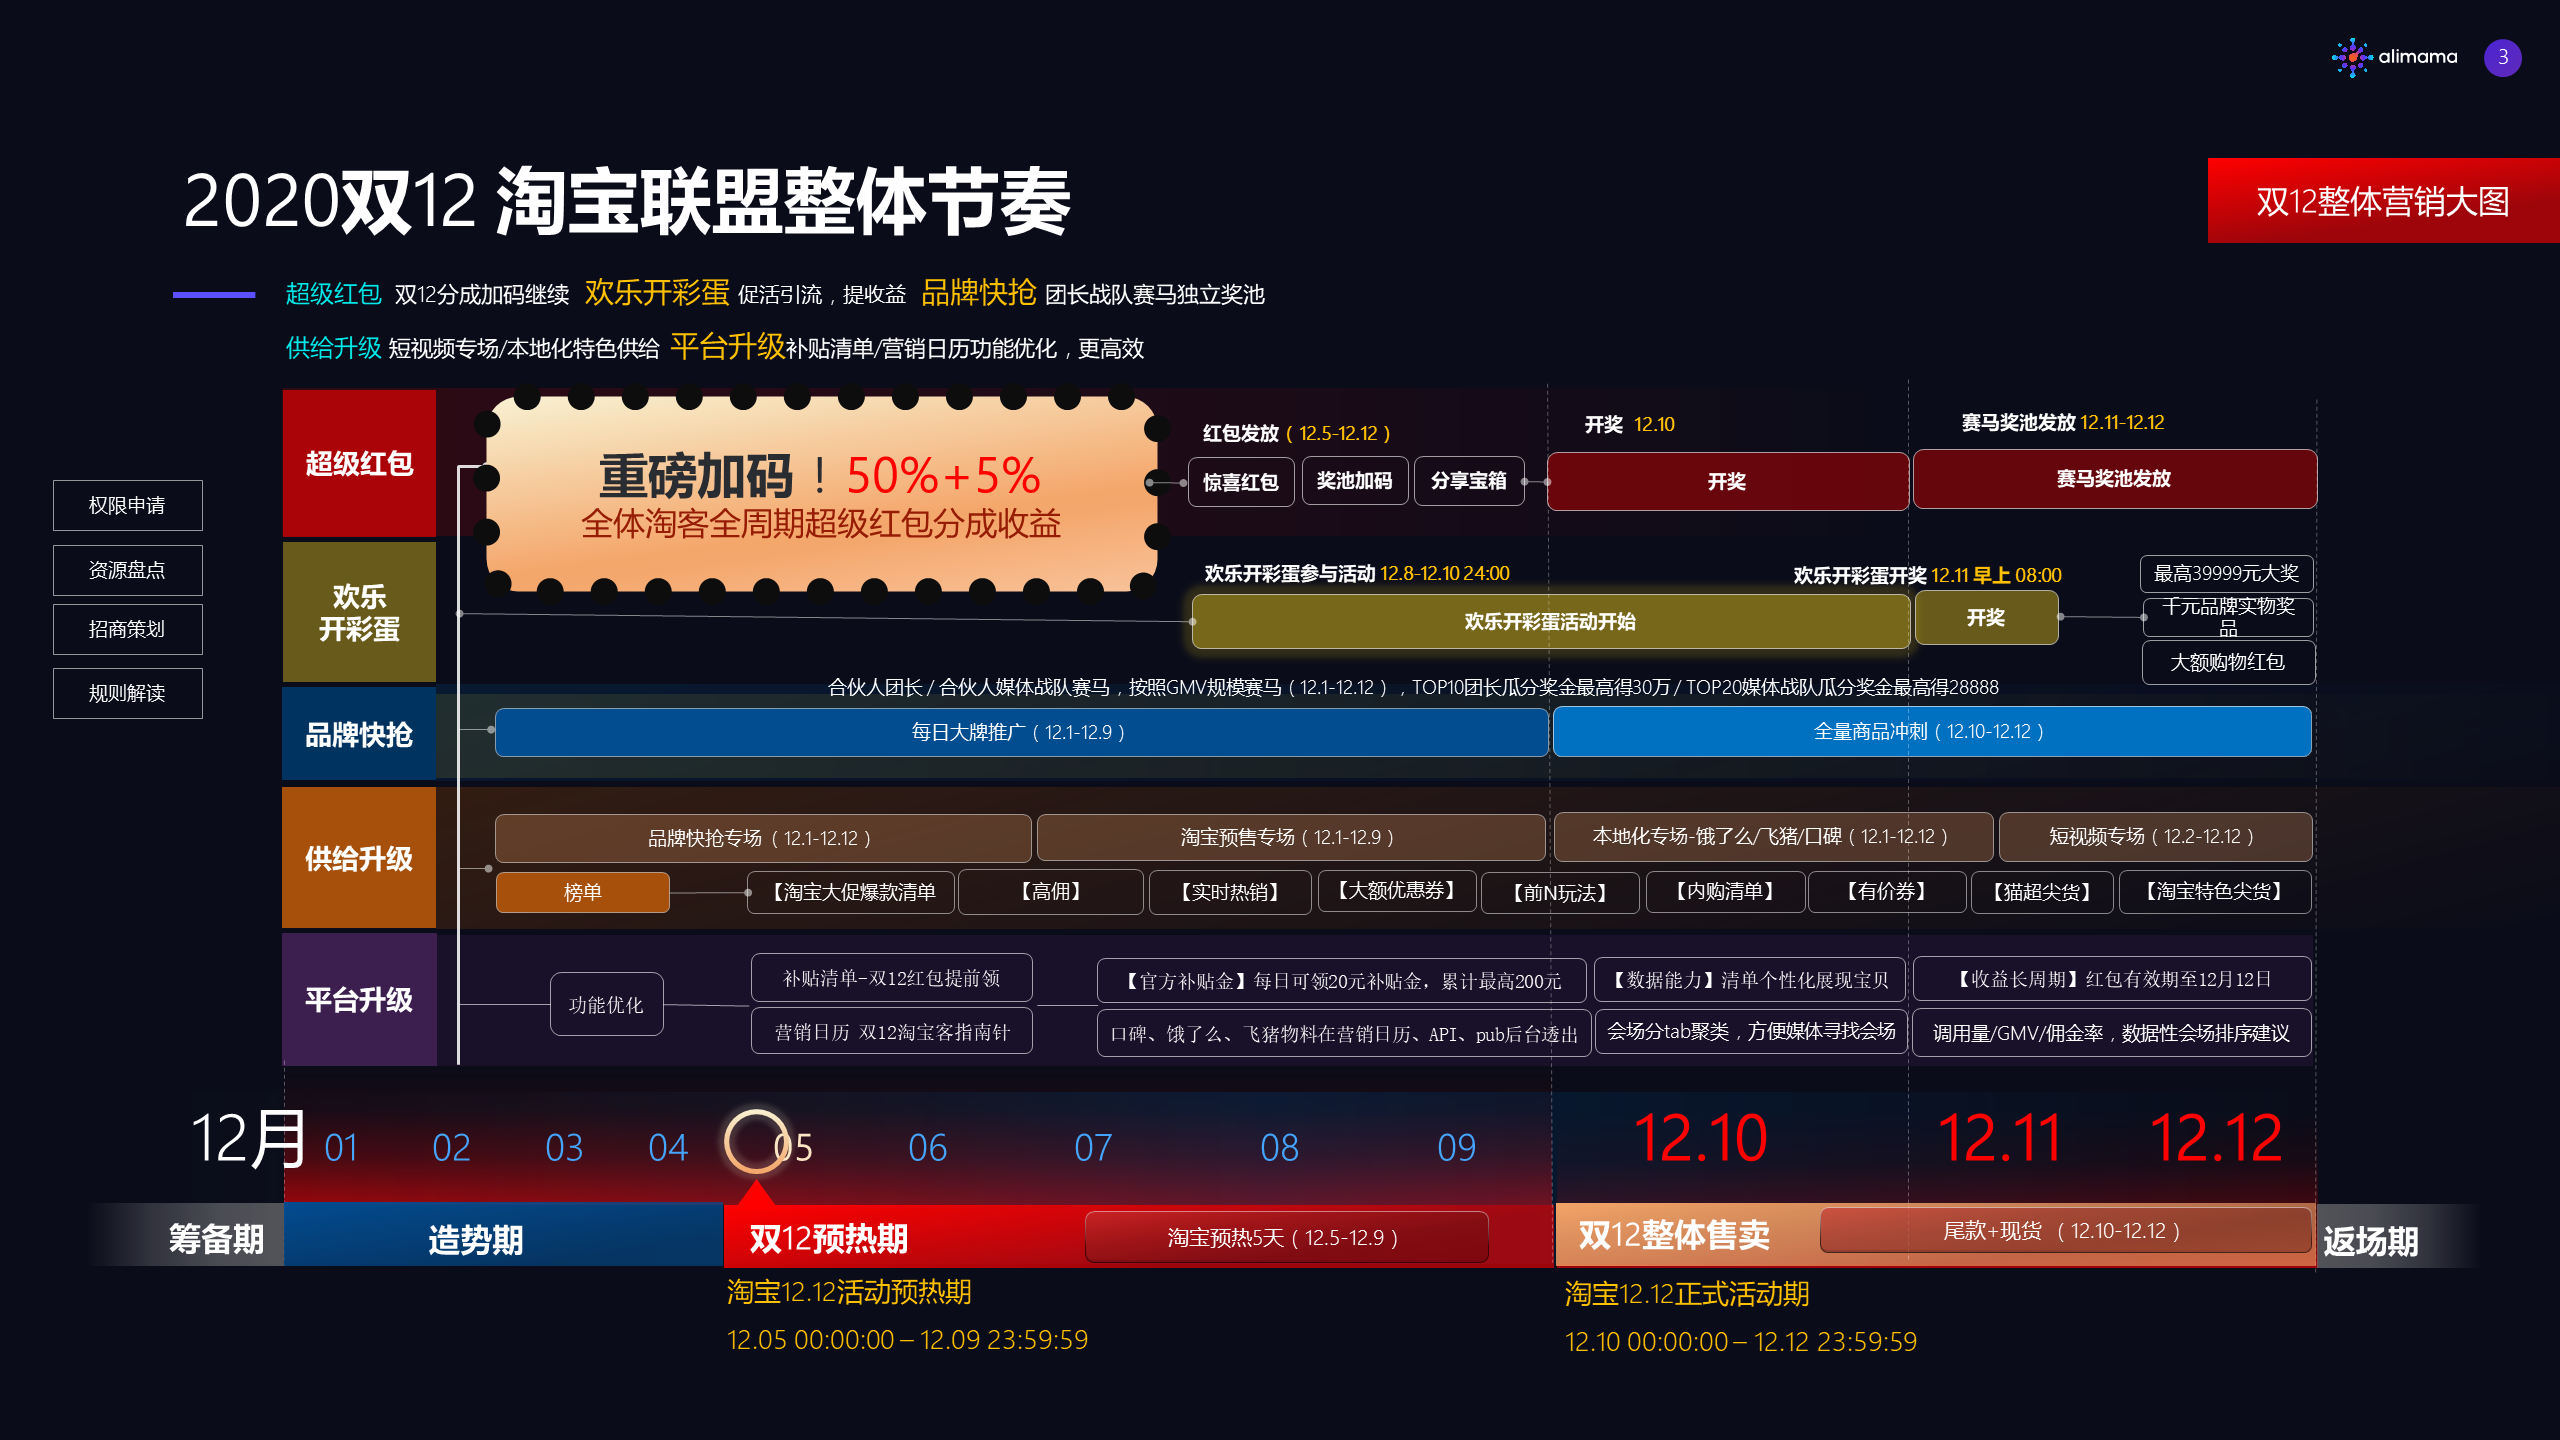Click the 每日大牌推广 (12.1-12.9) bar
The image size is (2560, 1440).
[1020, 732]
